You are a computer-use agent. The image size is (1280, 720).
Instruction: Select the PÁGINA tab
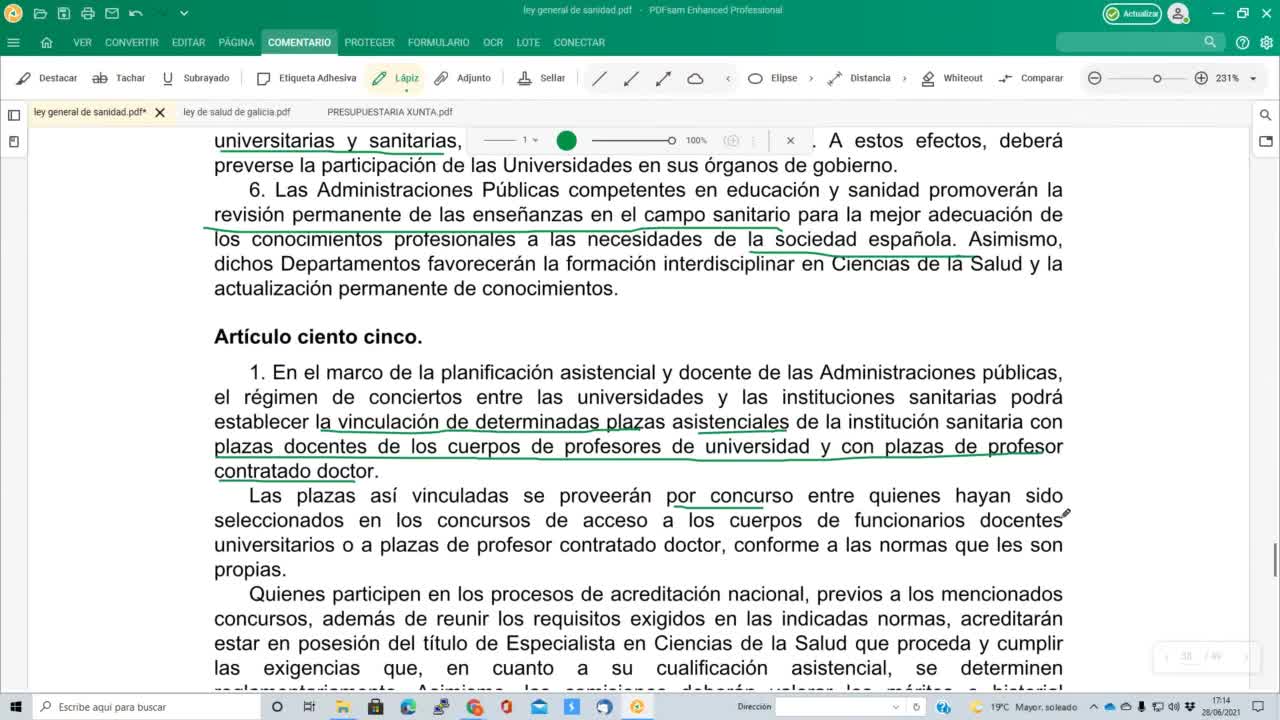pyautogui.click(x=236, y=42)
